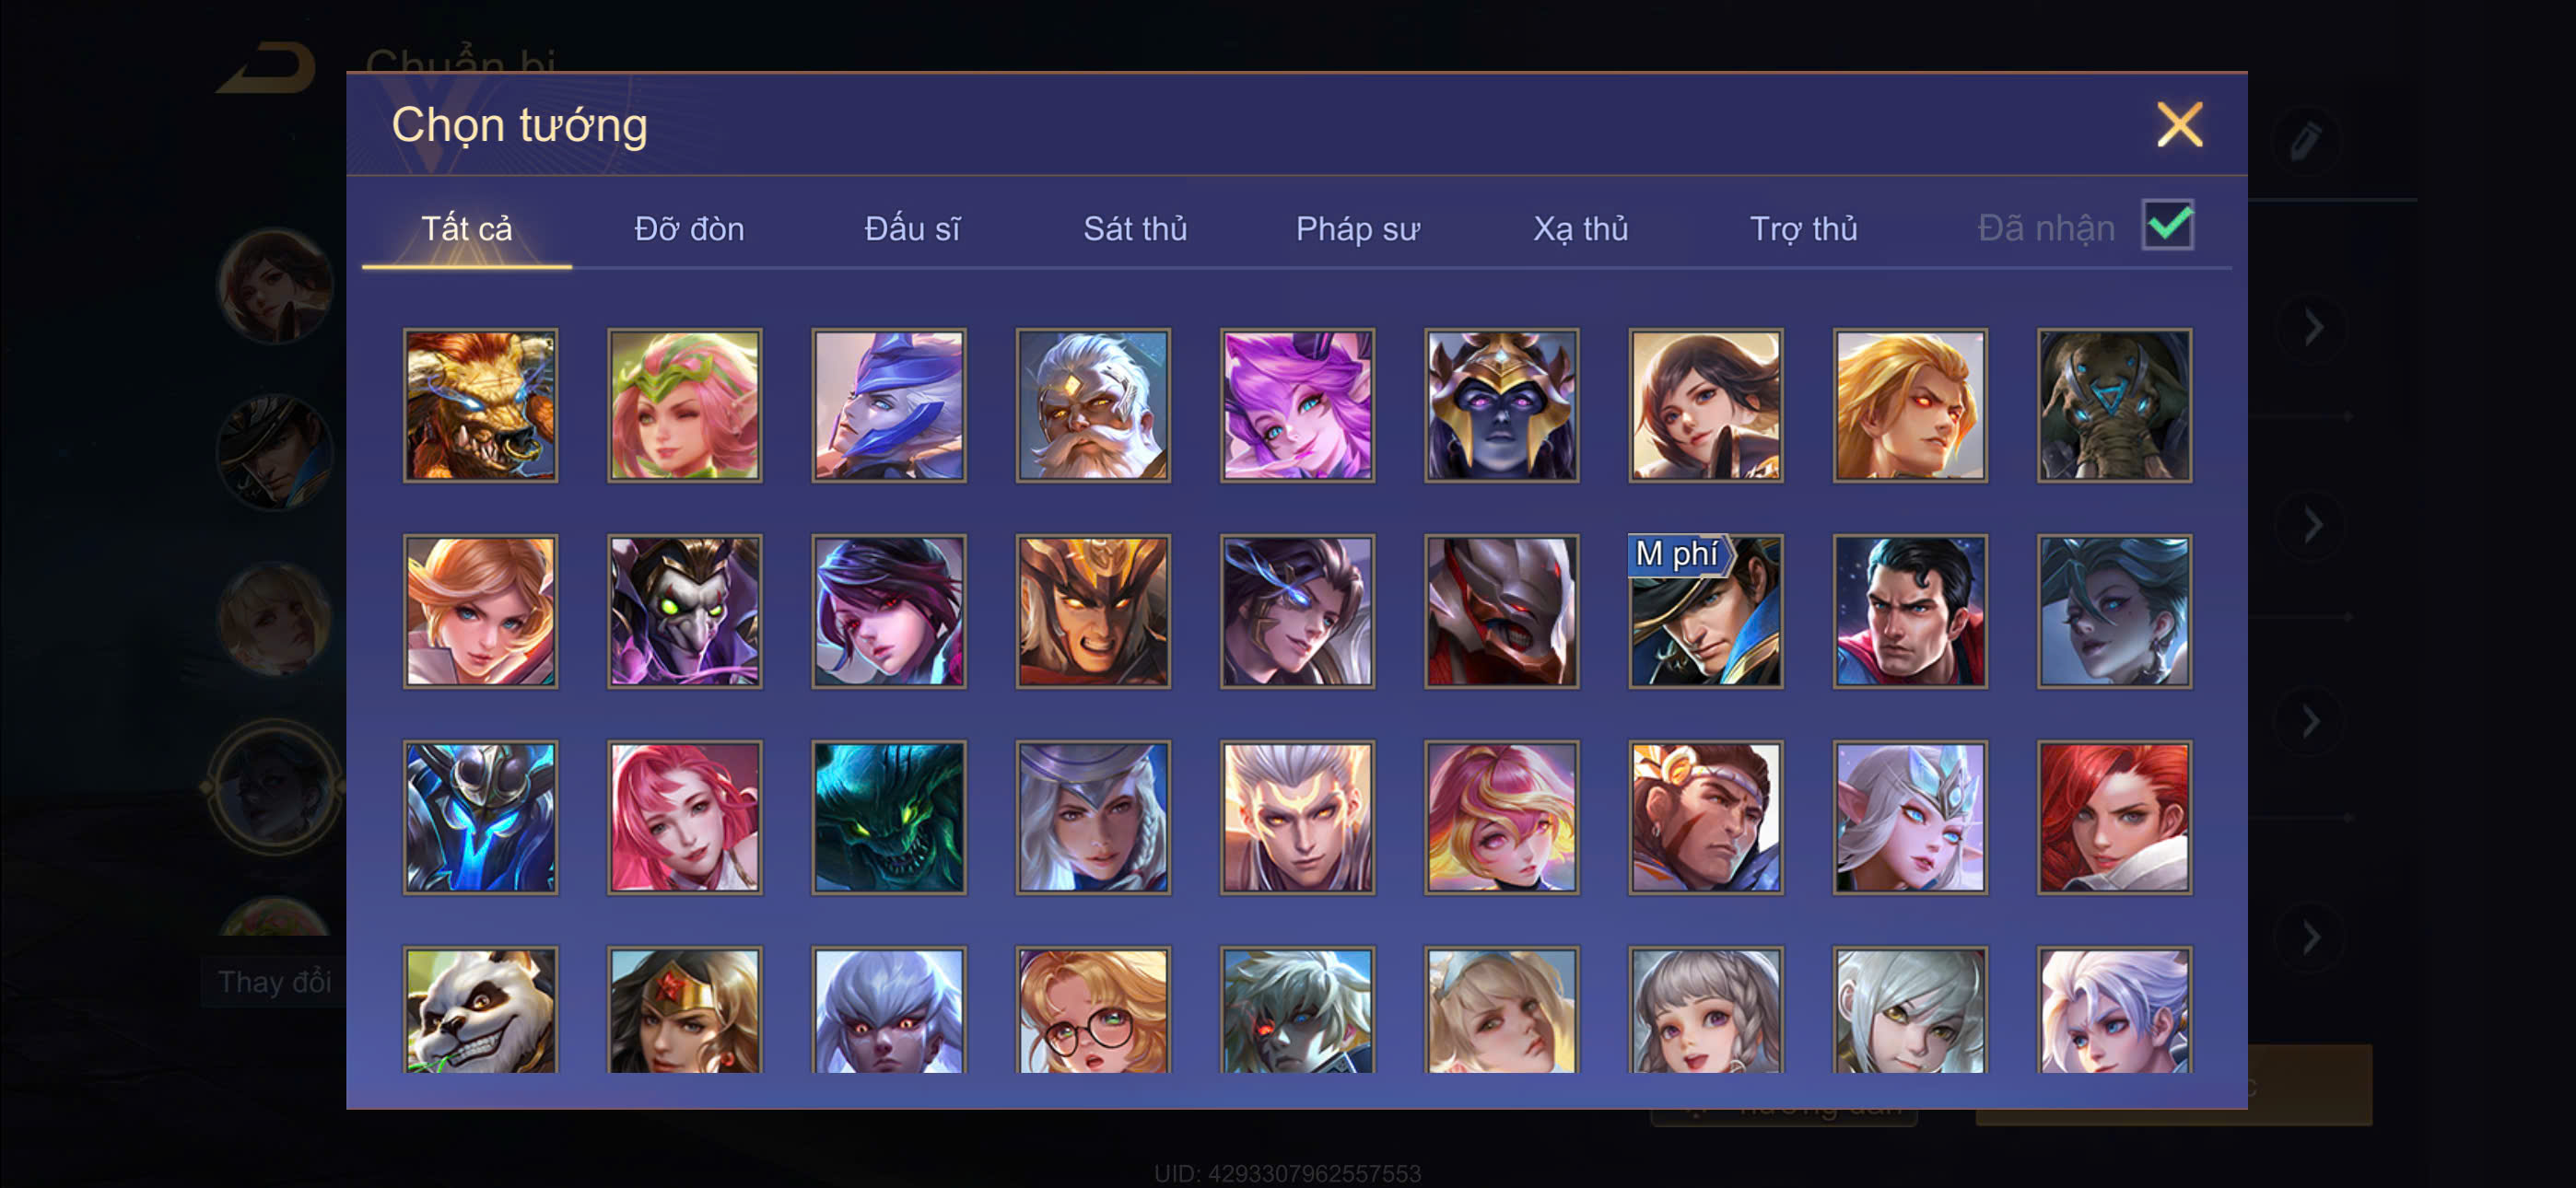
Task: Choose the elephant-like armored hero portrait
Action: (x=2115, y=405)
